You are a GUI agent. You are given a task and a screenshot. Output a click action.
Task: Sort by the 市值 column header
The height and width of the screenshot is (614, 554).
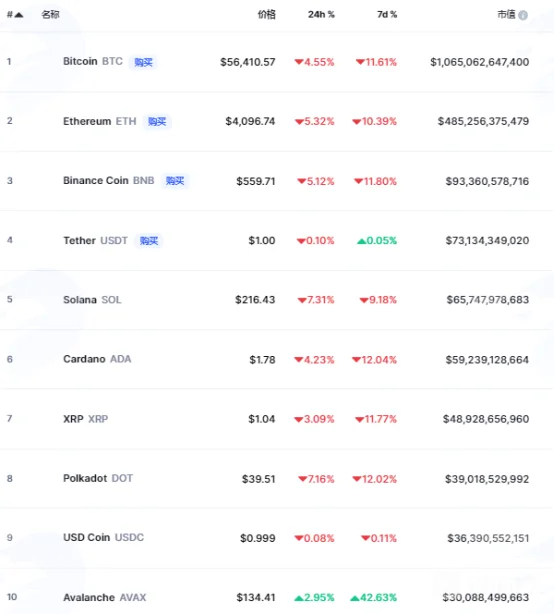click(x=506, y=14)
